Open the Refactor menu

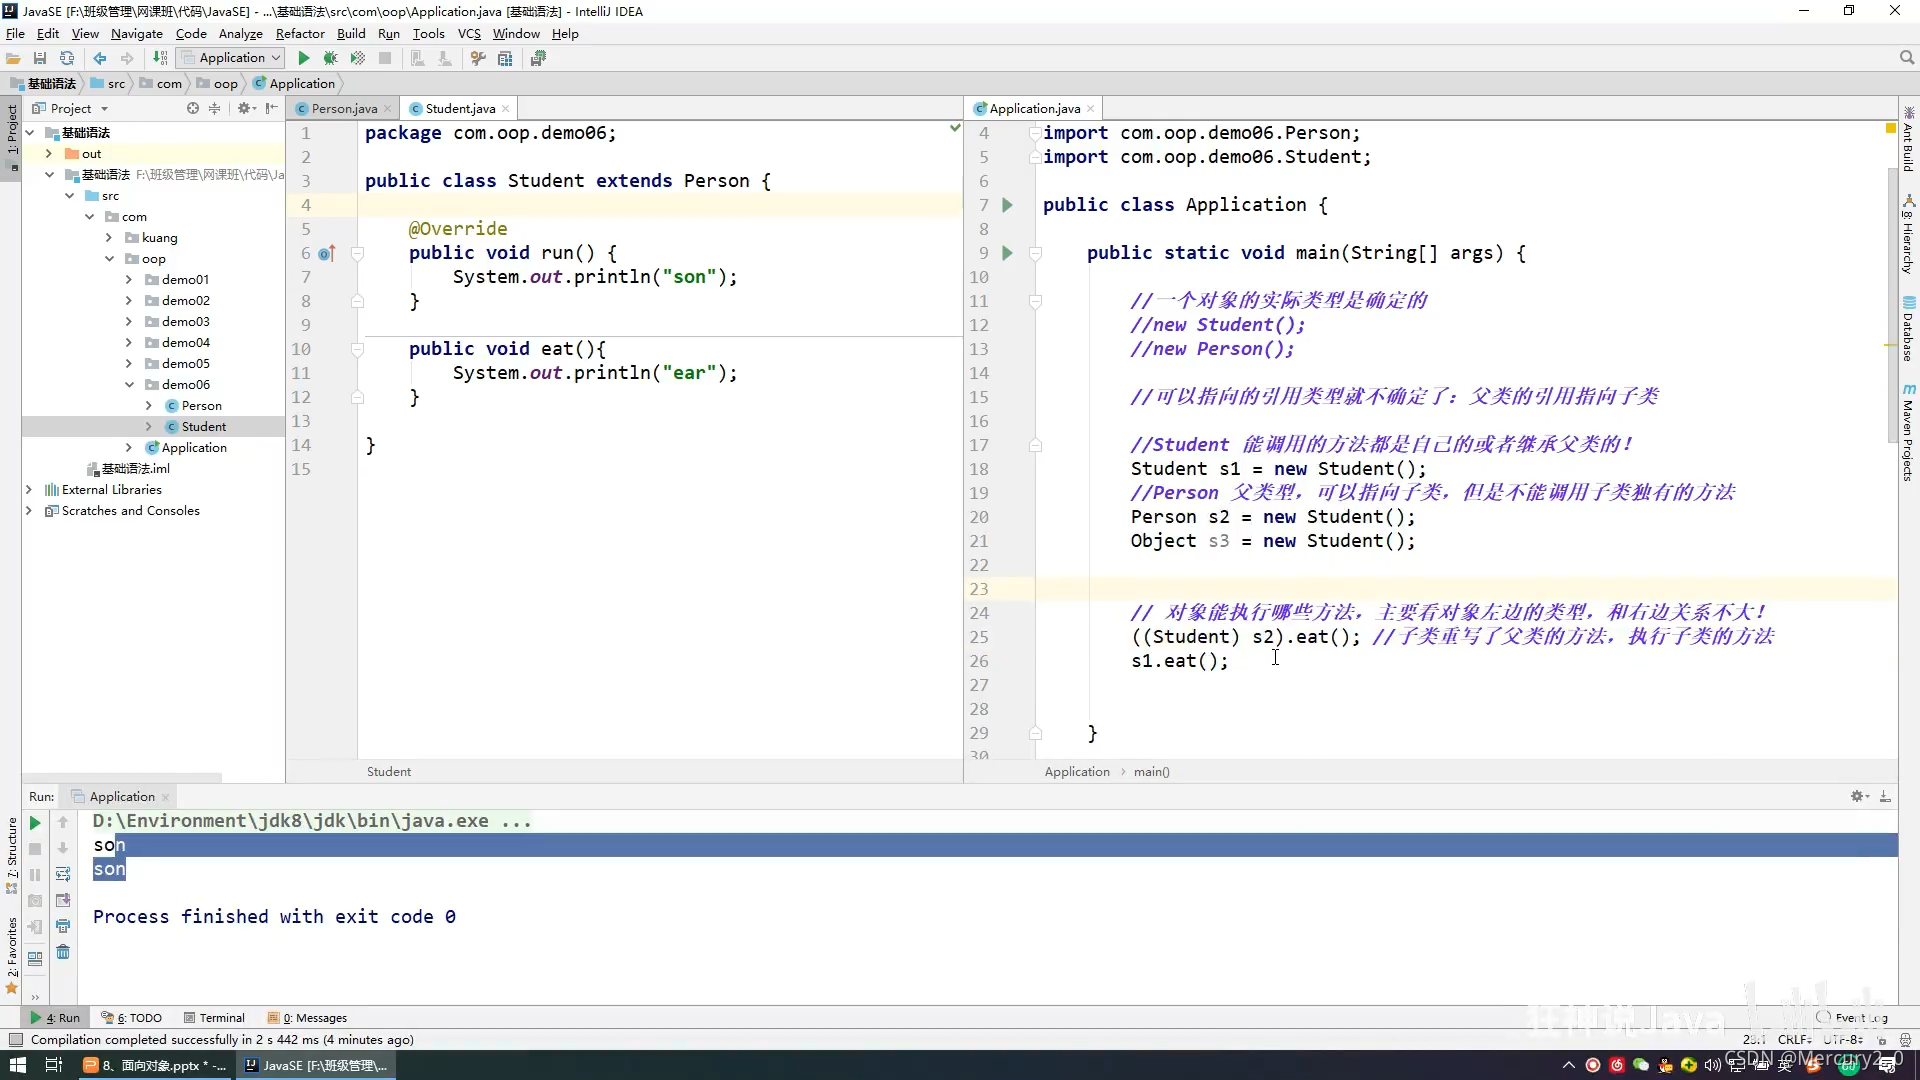coord(300,33)
